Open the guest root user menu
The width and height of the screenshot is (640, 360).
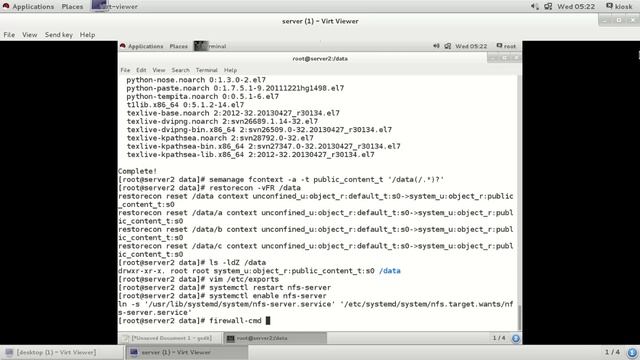click(506, 46)
